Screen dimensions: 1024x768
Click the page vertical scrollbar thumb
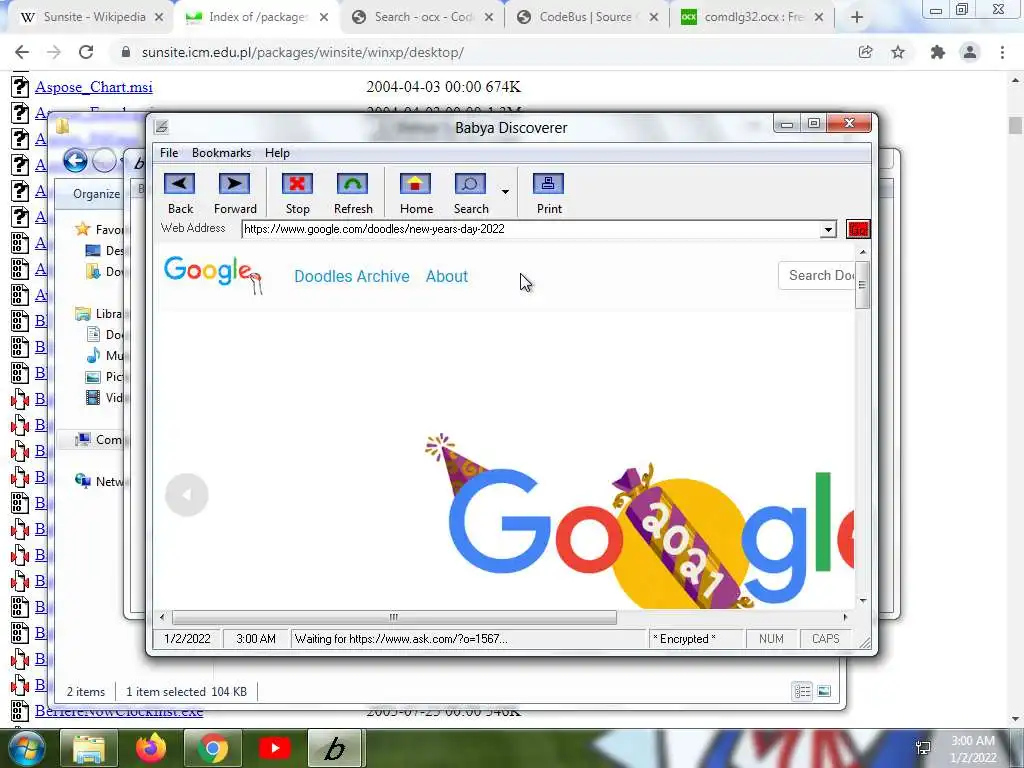point(862,285)
